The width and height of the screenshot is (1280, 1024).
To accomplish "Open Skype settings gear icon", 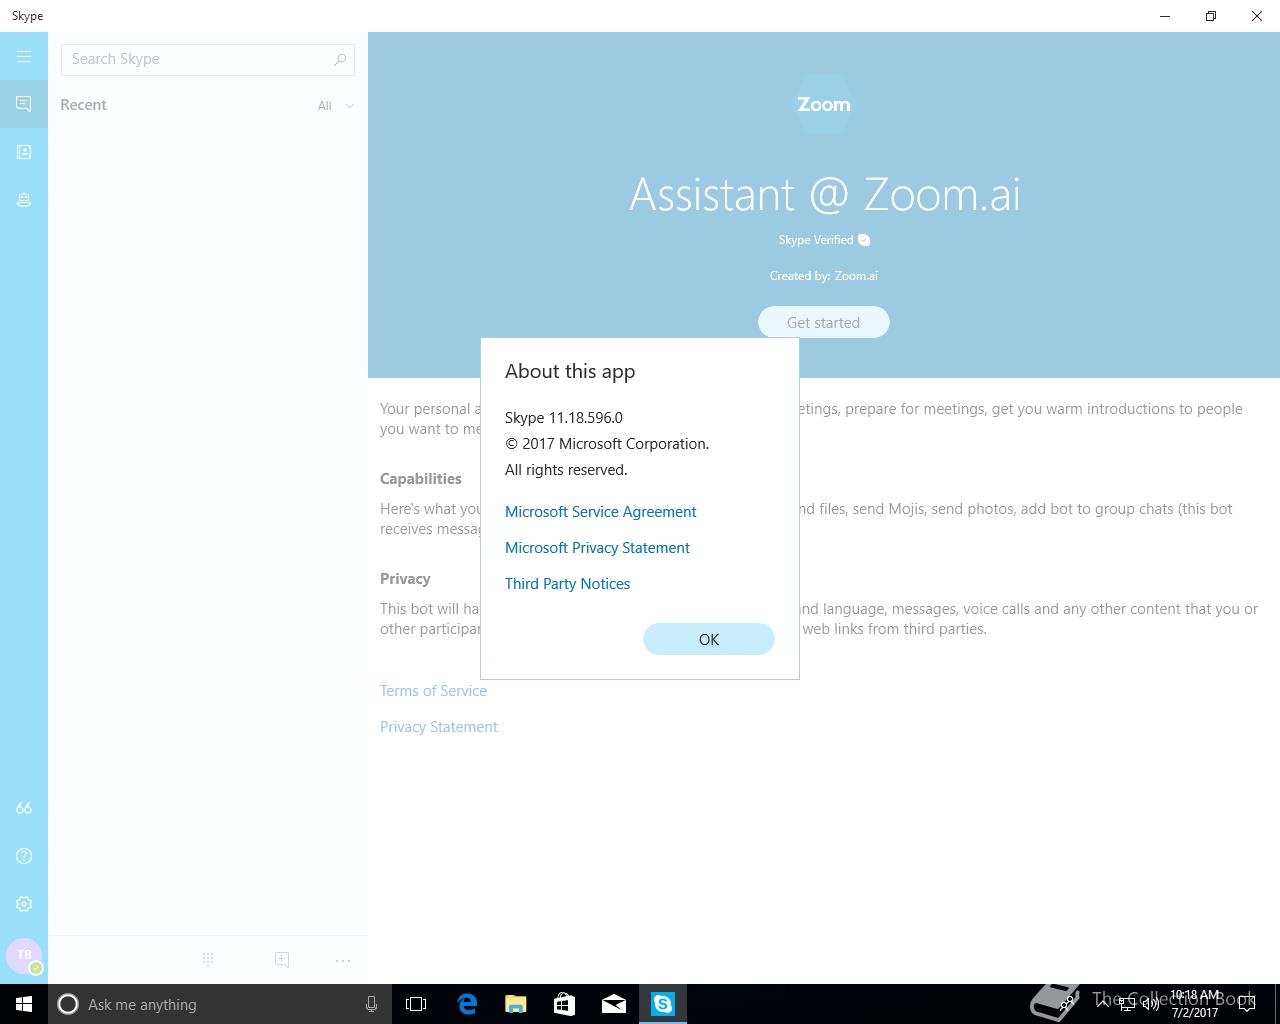I will 24,904.
